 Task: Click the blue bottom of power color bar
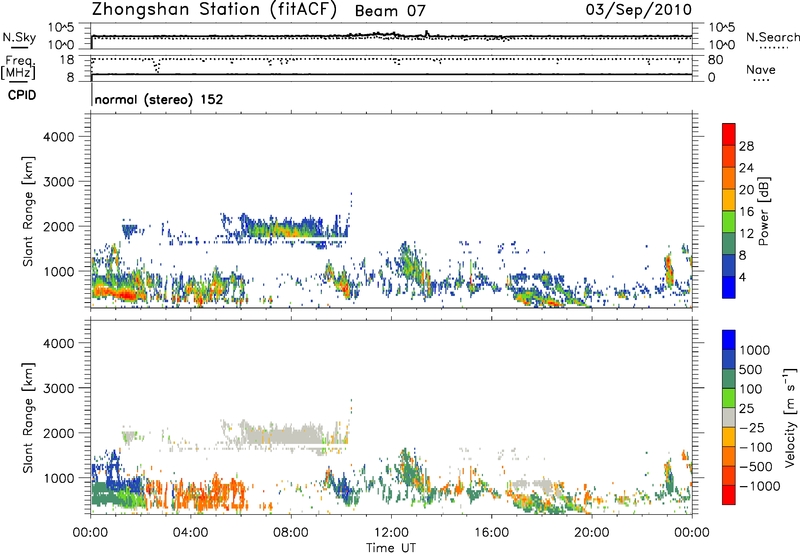(729, 287)
